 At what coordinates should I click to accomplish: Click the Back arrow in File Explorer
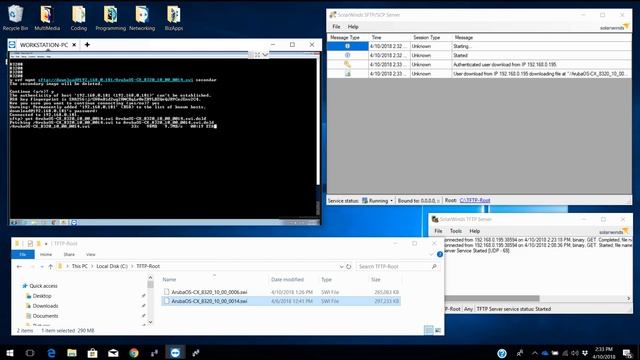click(19, 267)
